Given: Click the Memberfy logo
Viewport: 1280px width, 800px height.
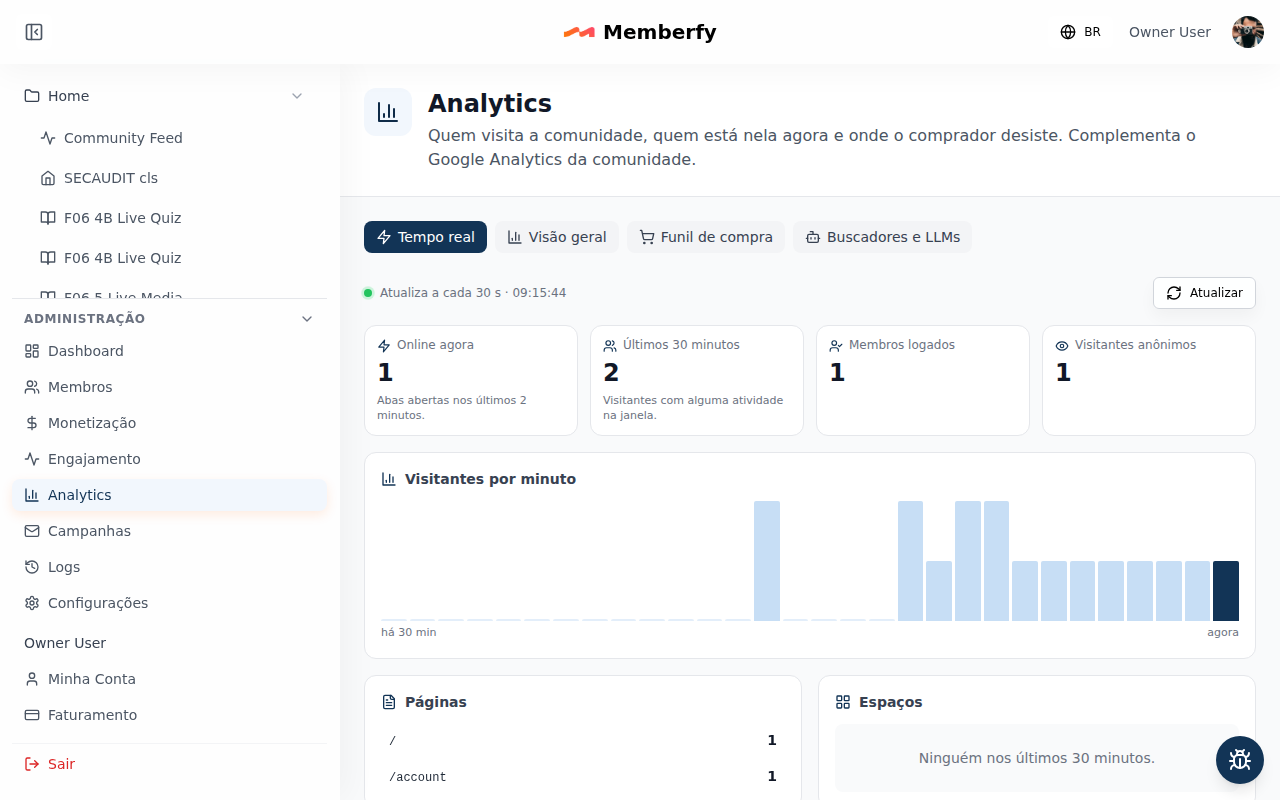Looking at the screenshot, I should coord(640,32).
